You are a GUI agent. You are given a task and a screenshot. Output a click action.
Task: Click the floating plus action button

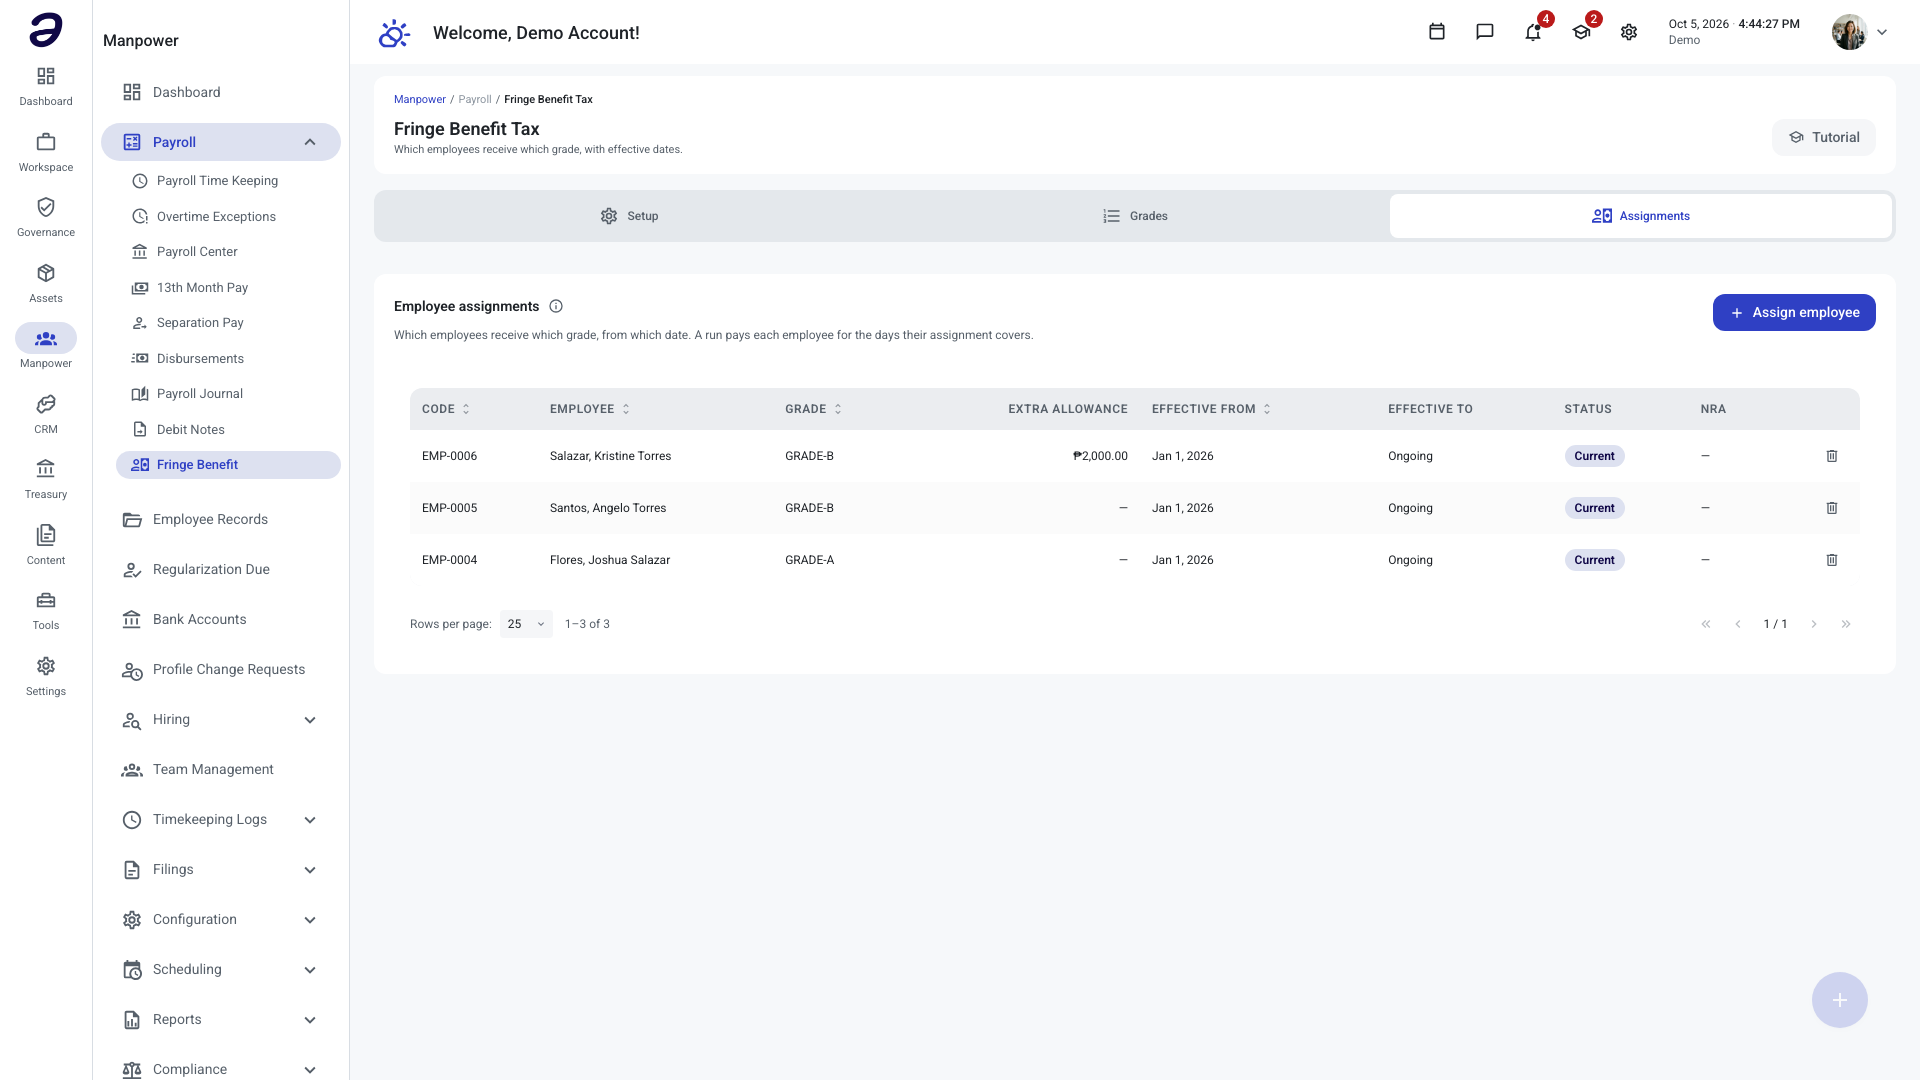pyautogui.click(x=1840, y=1000)
